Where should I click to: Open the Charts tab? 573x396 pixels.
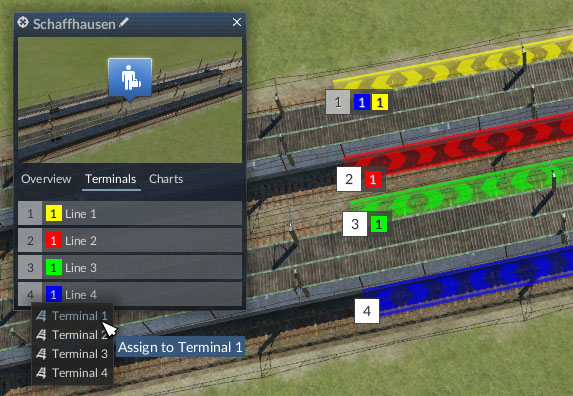[166, 179]
